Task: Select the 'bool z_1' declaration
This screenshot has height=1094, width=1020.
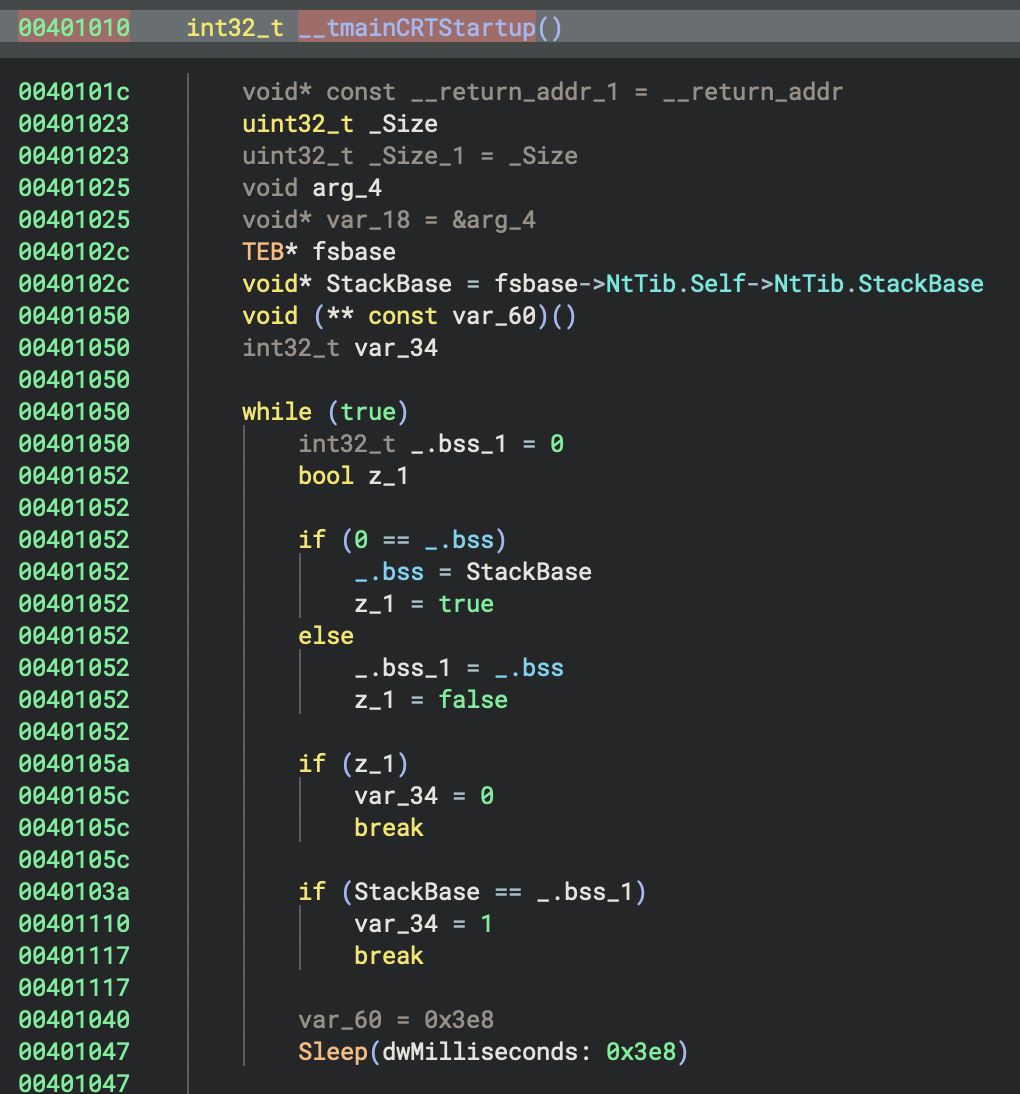Action: pos(353,476)
